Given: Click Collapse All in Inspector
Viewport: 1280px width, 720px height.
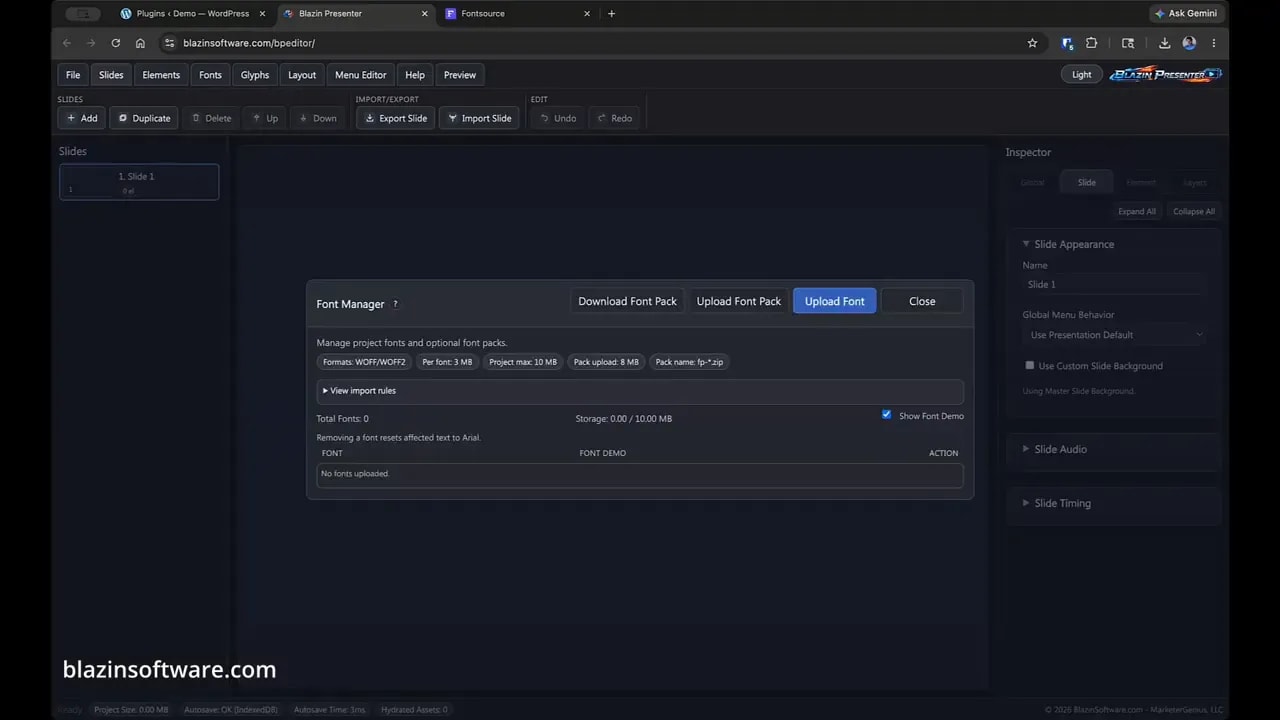Looking at the screenshot, I should (1194, 211).
